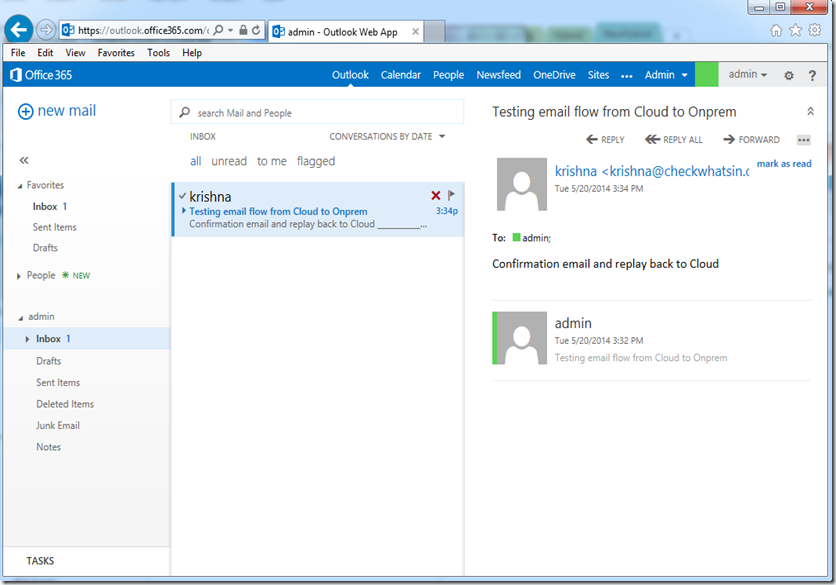The width and height of the screenshot is (836, 585).
Task: Go to People in the top navigation
Action: [448, 75]
